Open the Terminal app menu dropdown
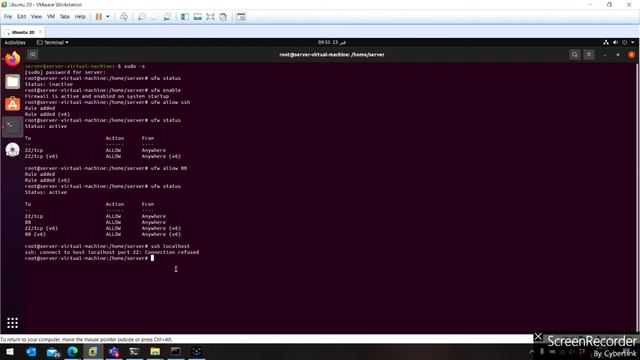The width and height of the screenshot is (640, 360). tap(53, 42)
